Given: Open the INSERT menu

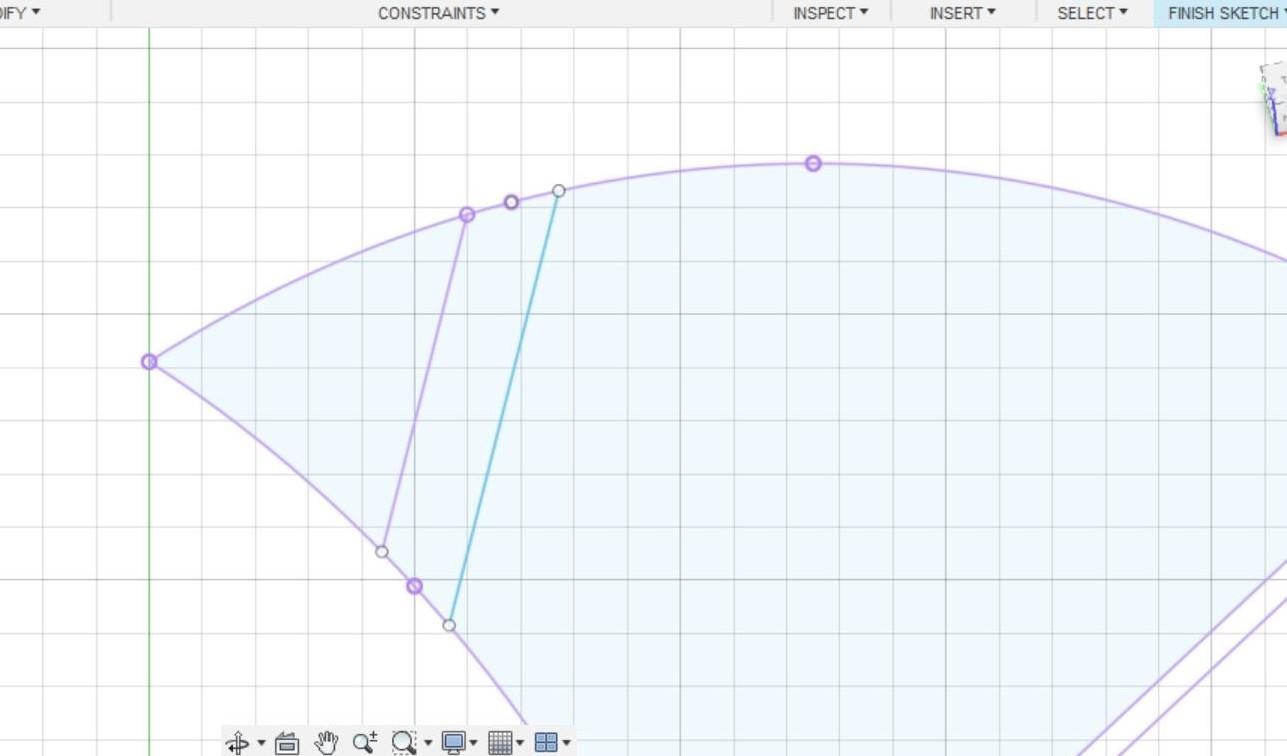Looking at the screenshot, I should [x=962, y=13].
